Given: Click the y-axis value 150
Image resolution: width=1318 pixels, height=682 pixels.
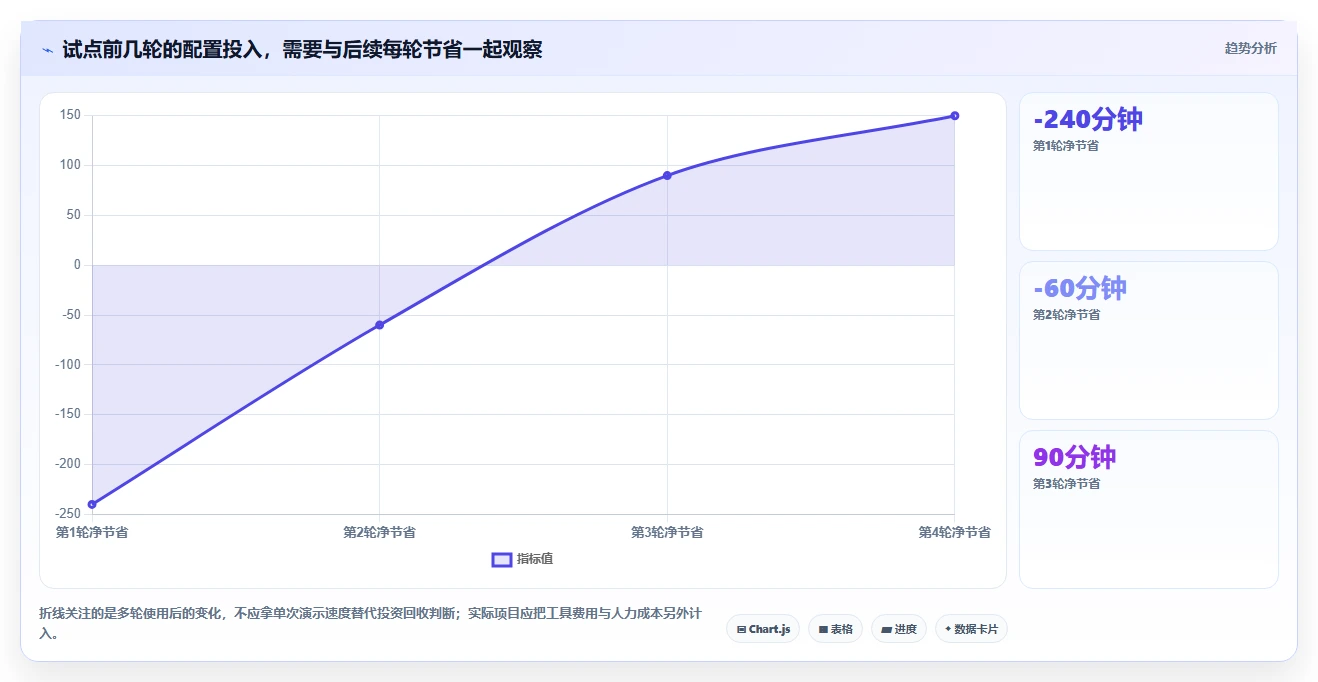Looking at the screenshot, I should (x=70, y=115).
